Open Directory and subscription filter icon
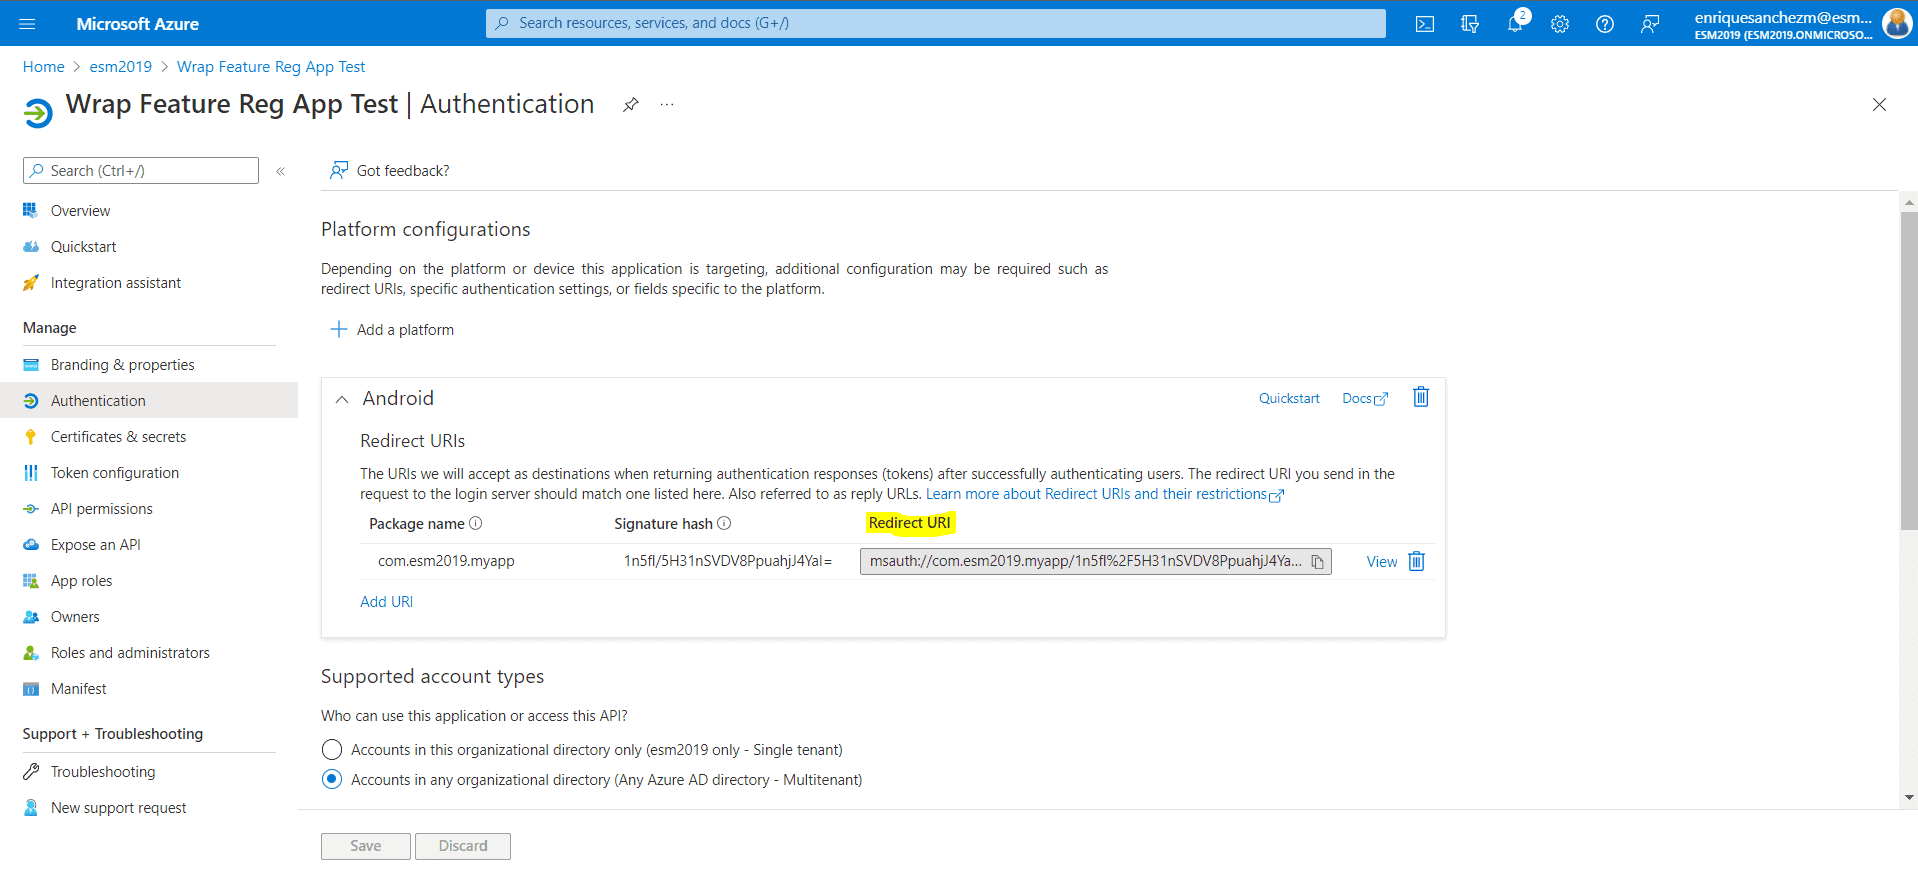Image resolution: width=1918 pixels, height=870 pixels. point(1470,24)
